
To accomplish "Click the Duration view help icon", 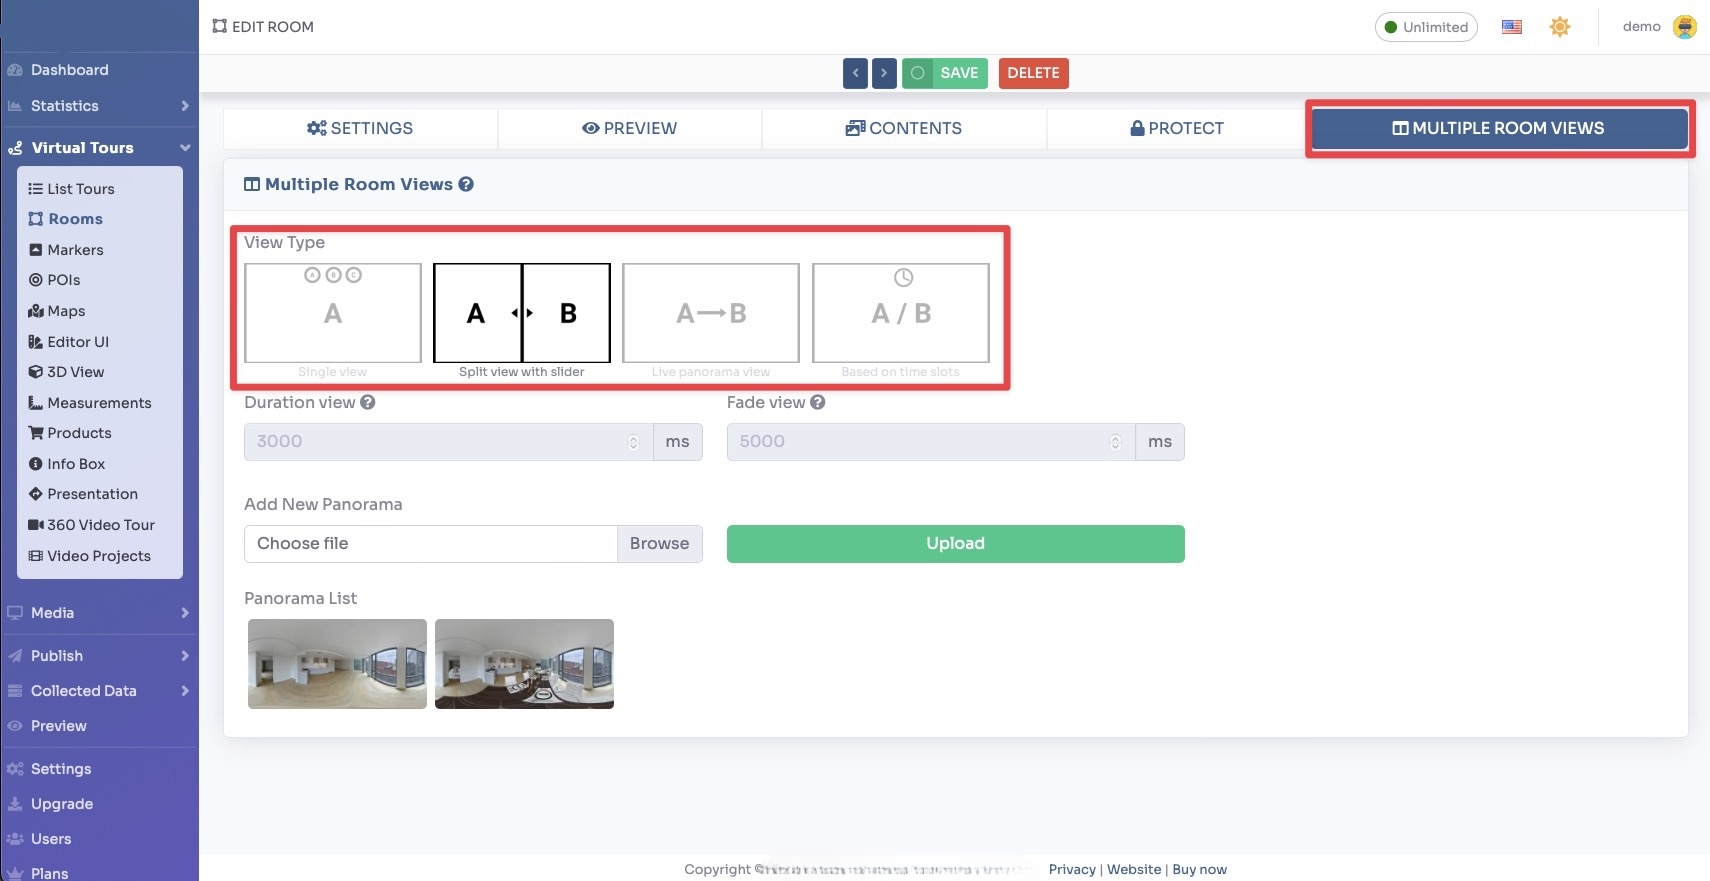I will 368,402.
